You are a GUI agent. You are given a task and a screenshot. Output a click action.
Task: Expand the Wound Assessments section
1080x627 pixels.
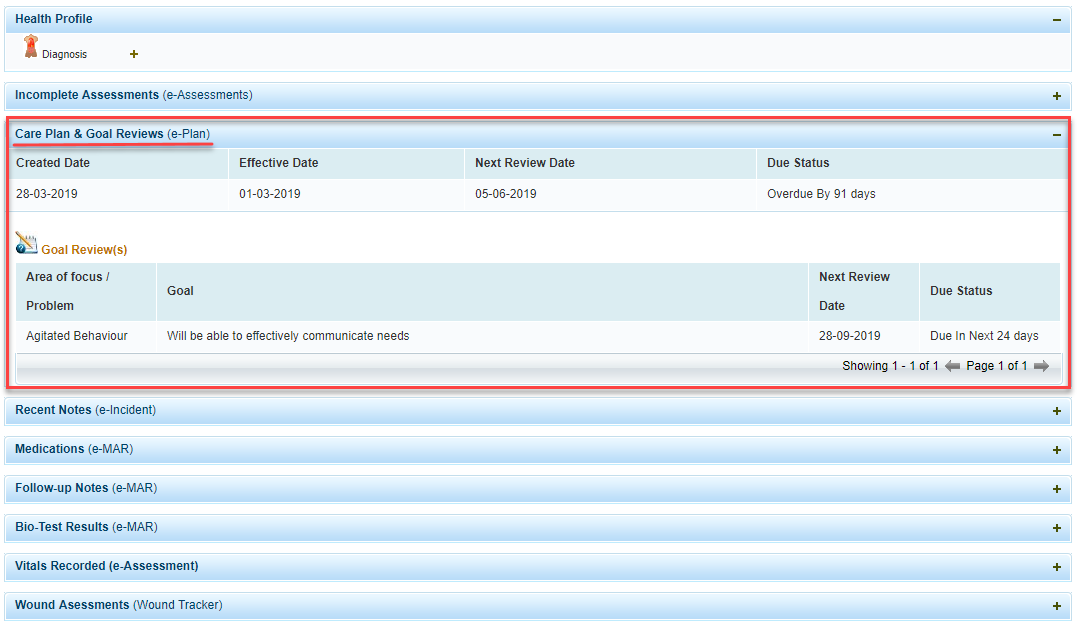tap(1056, 606)
